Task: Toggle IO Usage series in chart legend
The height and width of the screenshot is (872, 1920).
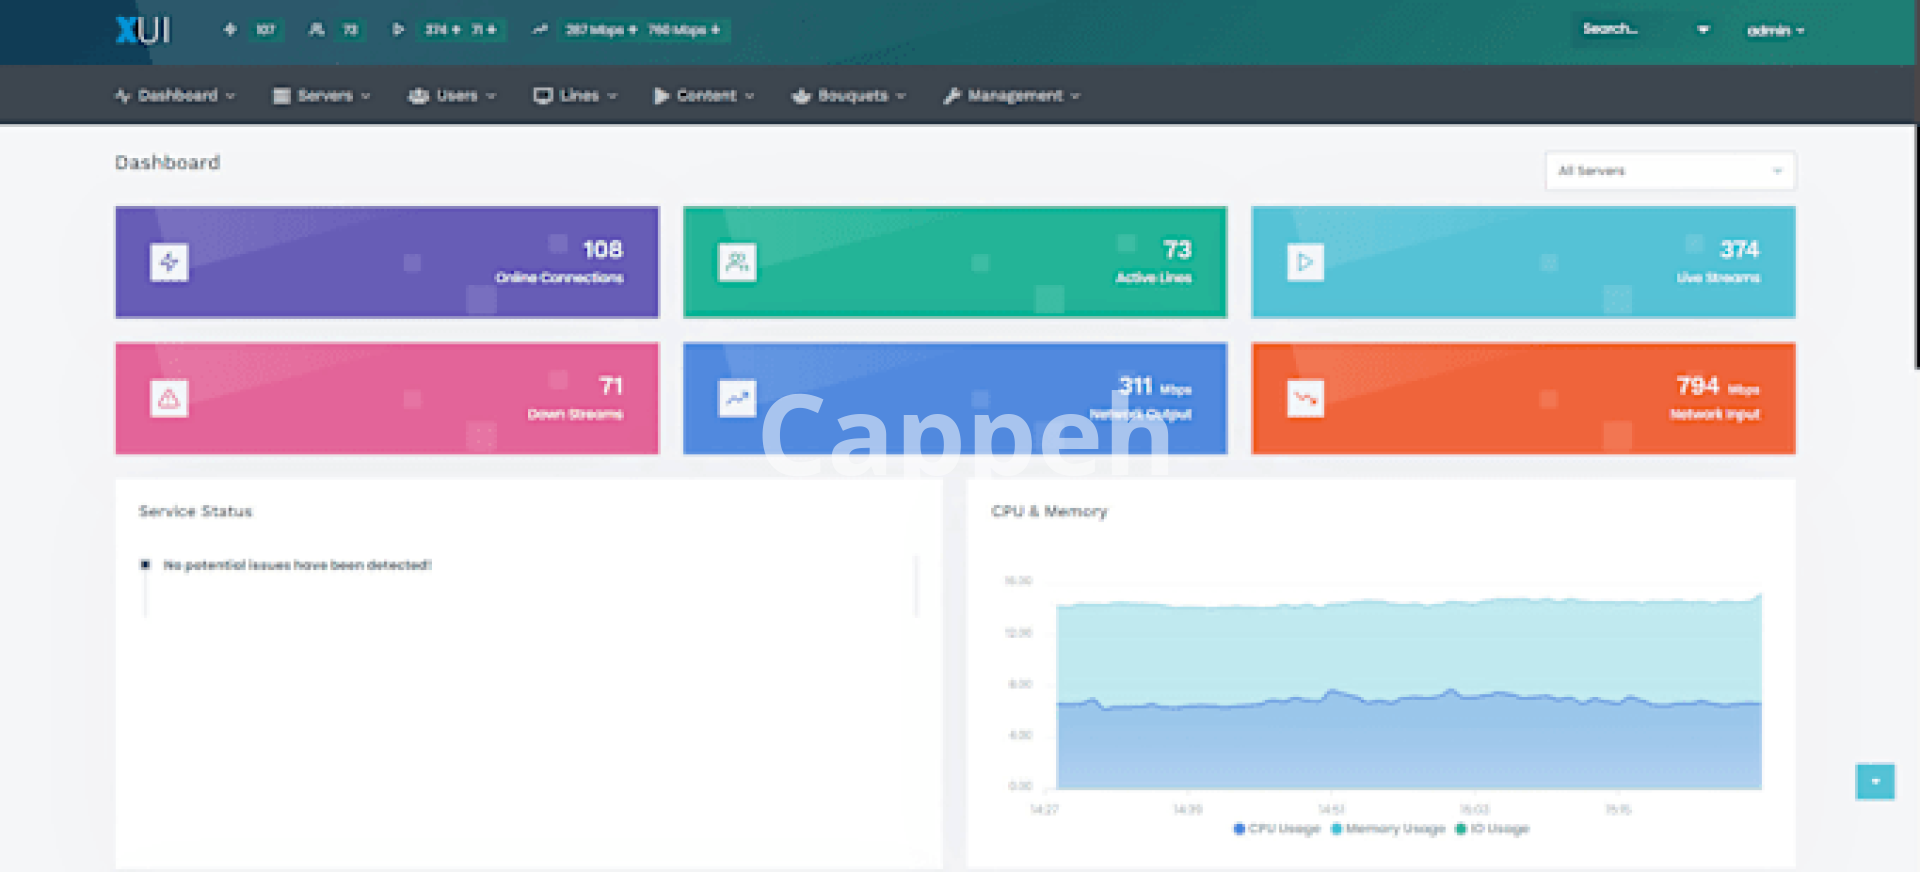Action: click(x=1492, y=828)
